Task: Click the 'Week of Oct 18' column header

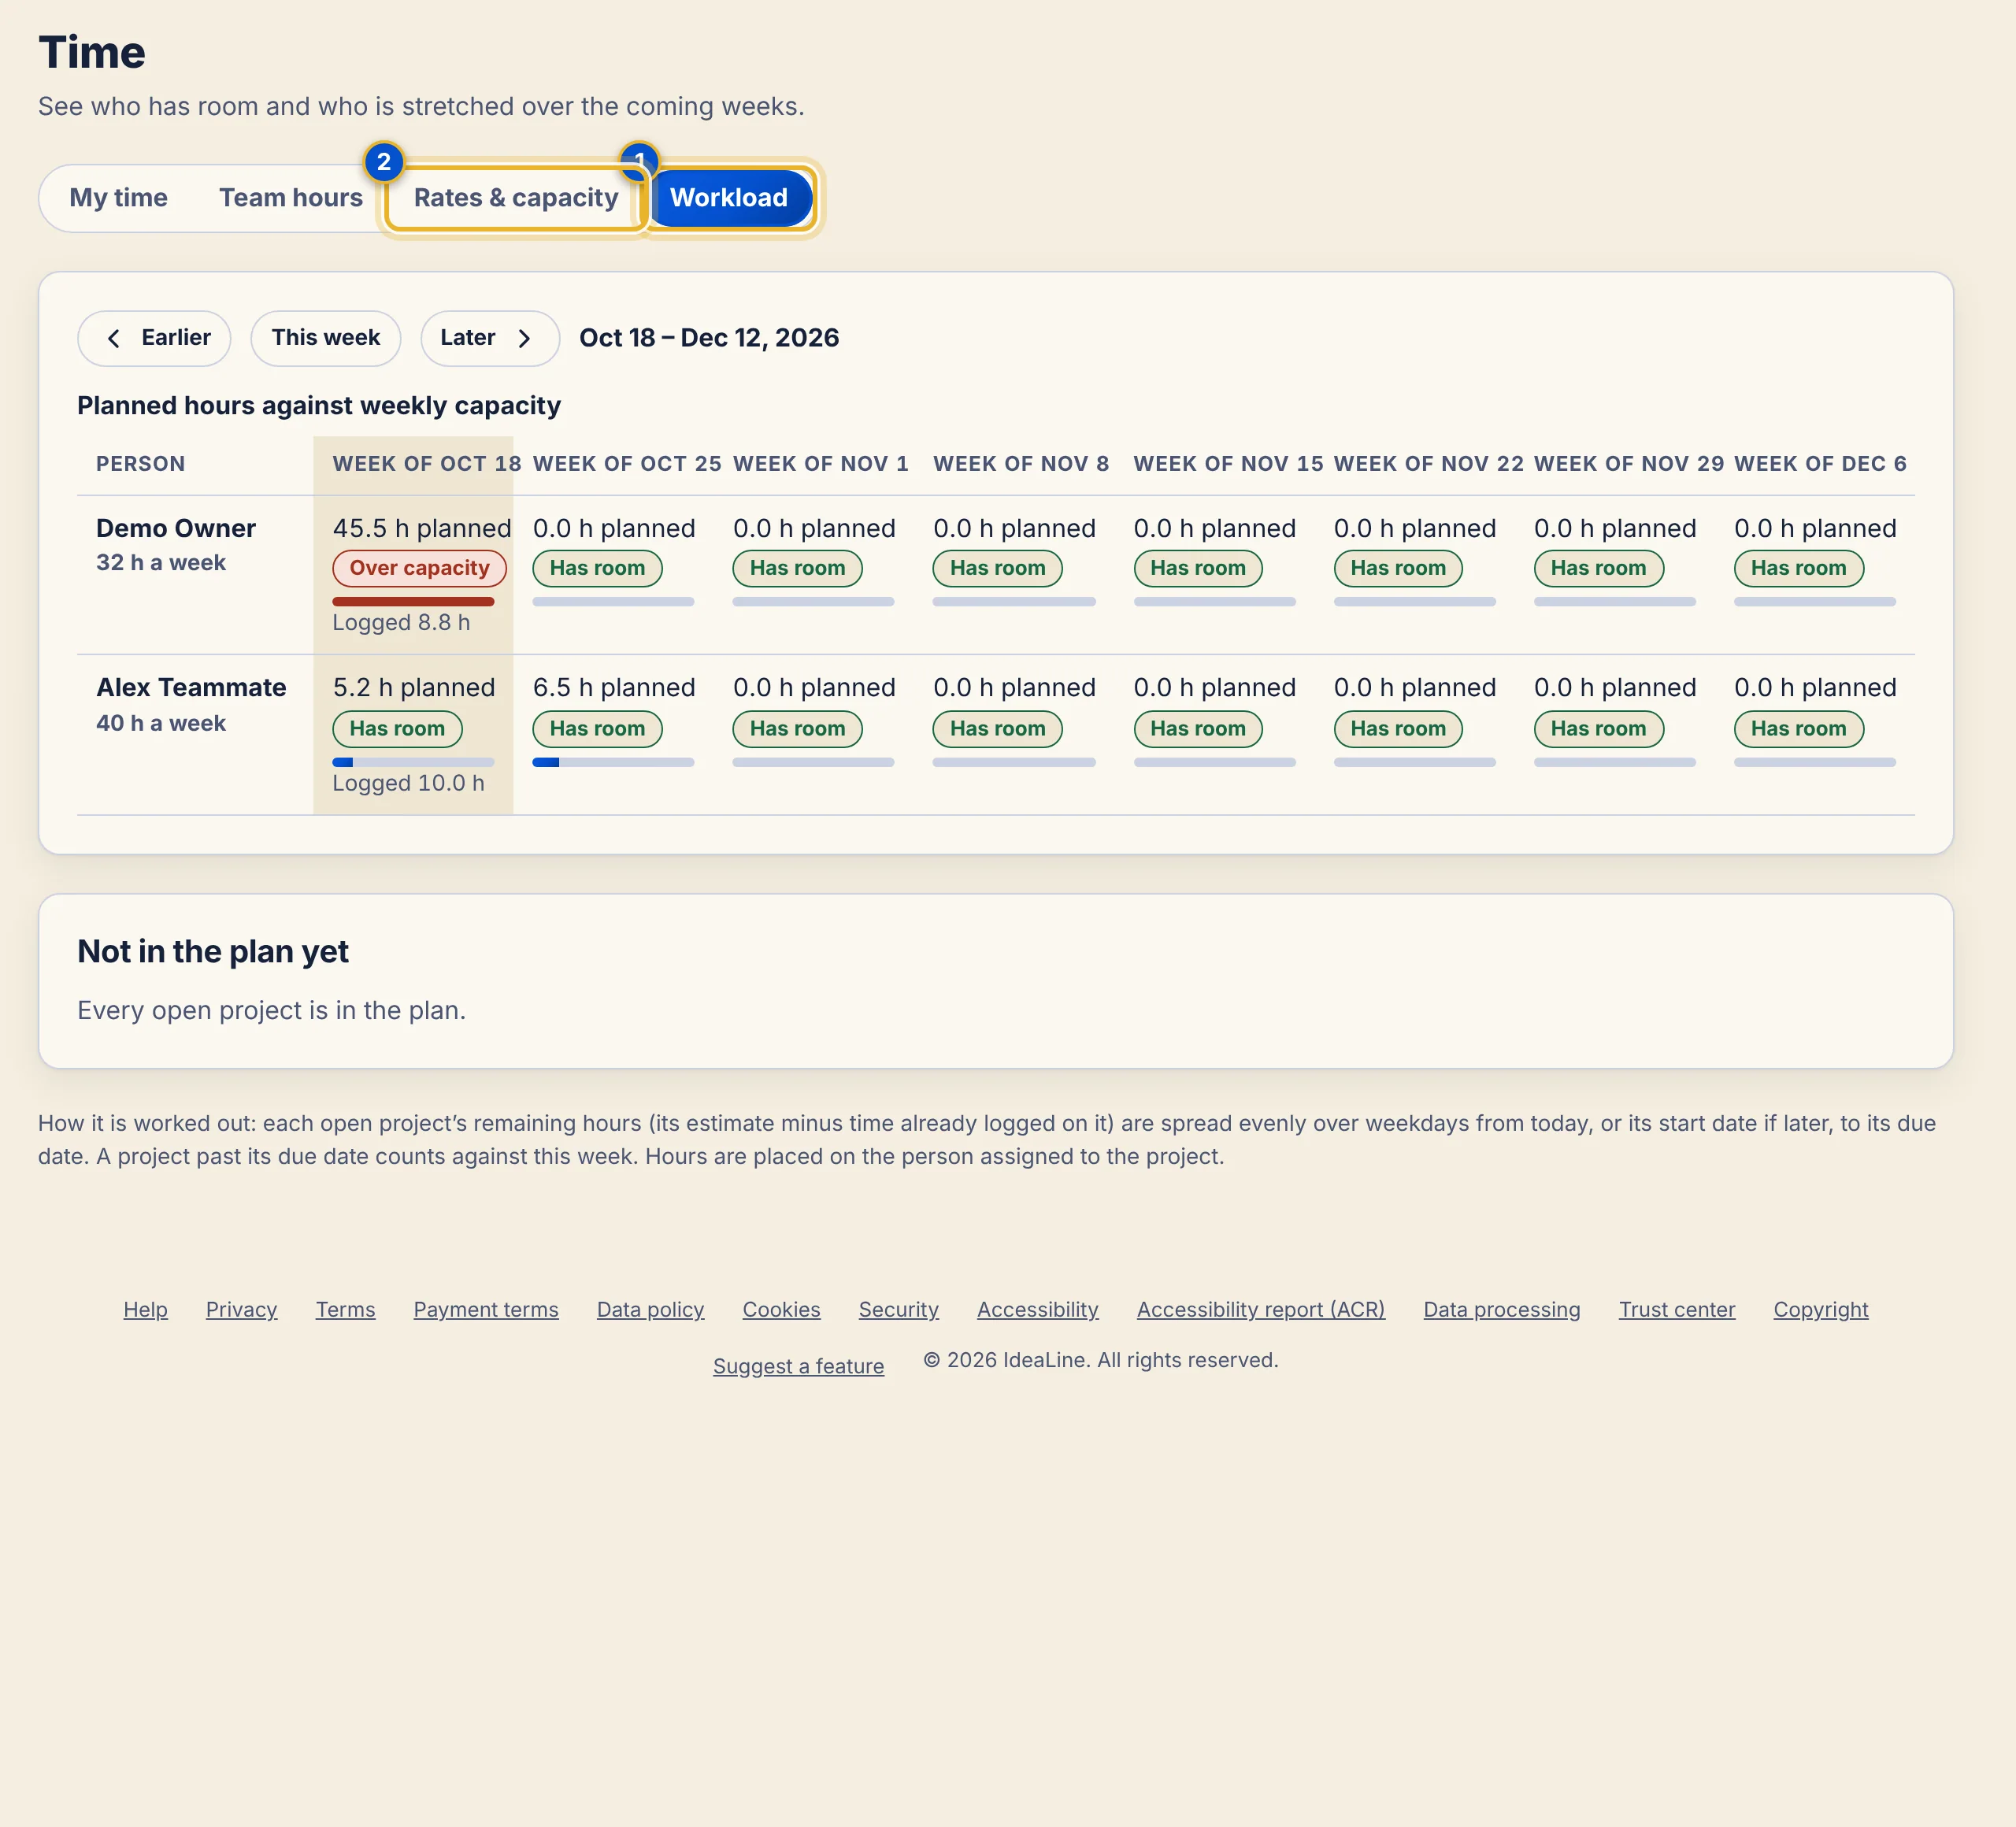Action: (427, 464)
